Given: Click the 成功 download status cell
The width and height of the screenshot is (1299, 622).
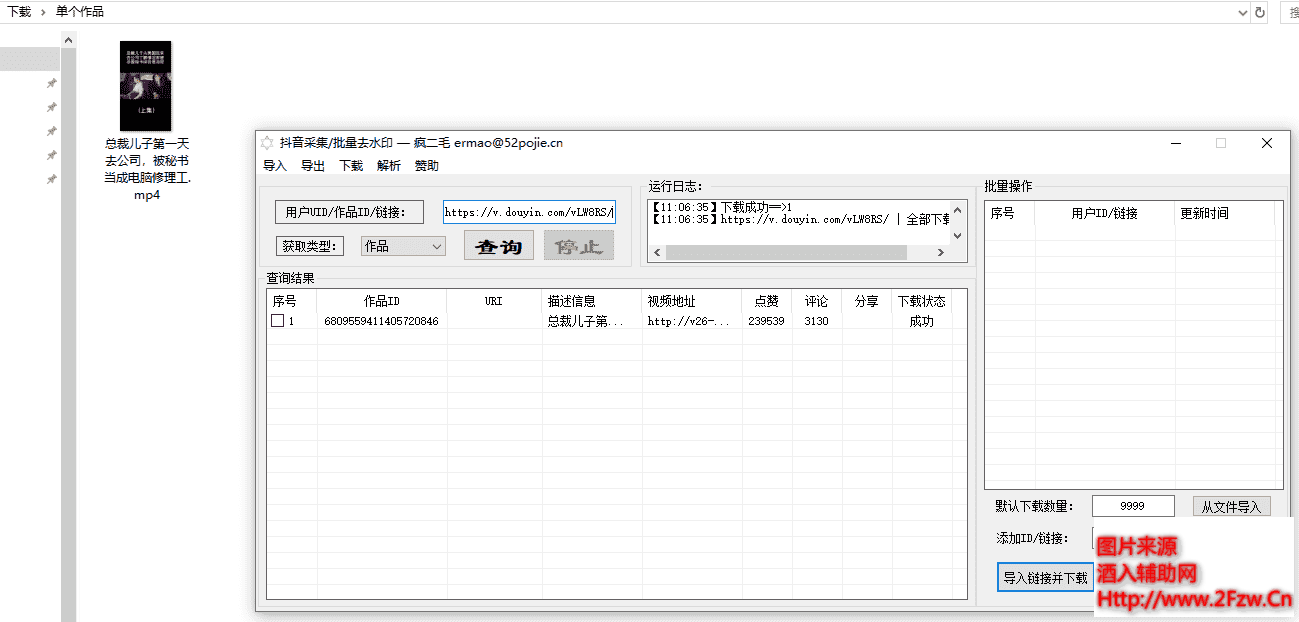Looking at the screenshot, I should point(921,321).
